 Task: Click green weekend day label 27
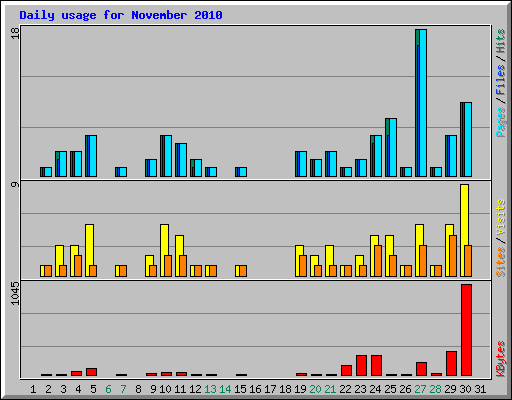coord(420,389)
